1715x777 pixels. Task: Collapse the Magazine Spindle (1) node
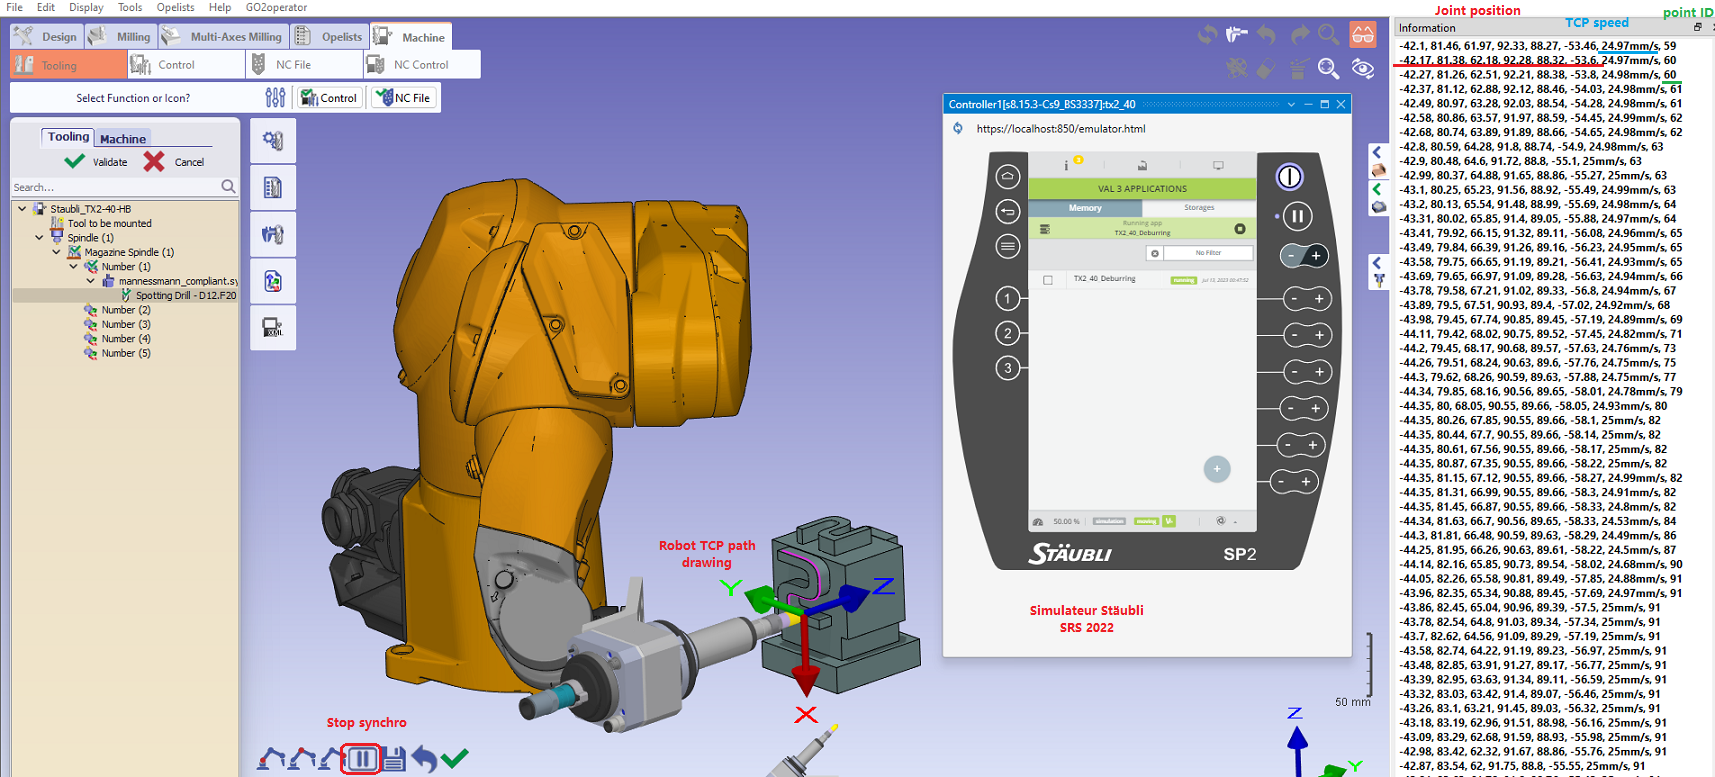point(56,252)
